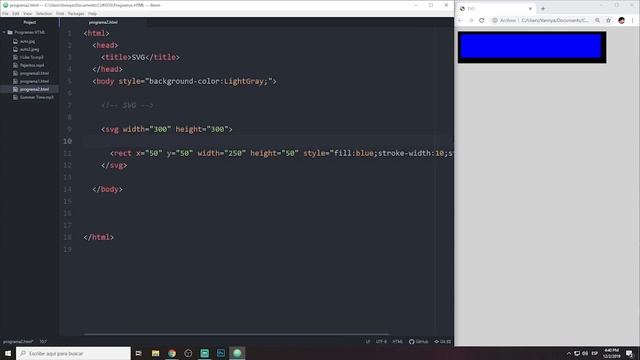Open Chrome from the taskbar
This screenshot has height=360, width=640.
coord(172,353)
